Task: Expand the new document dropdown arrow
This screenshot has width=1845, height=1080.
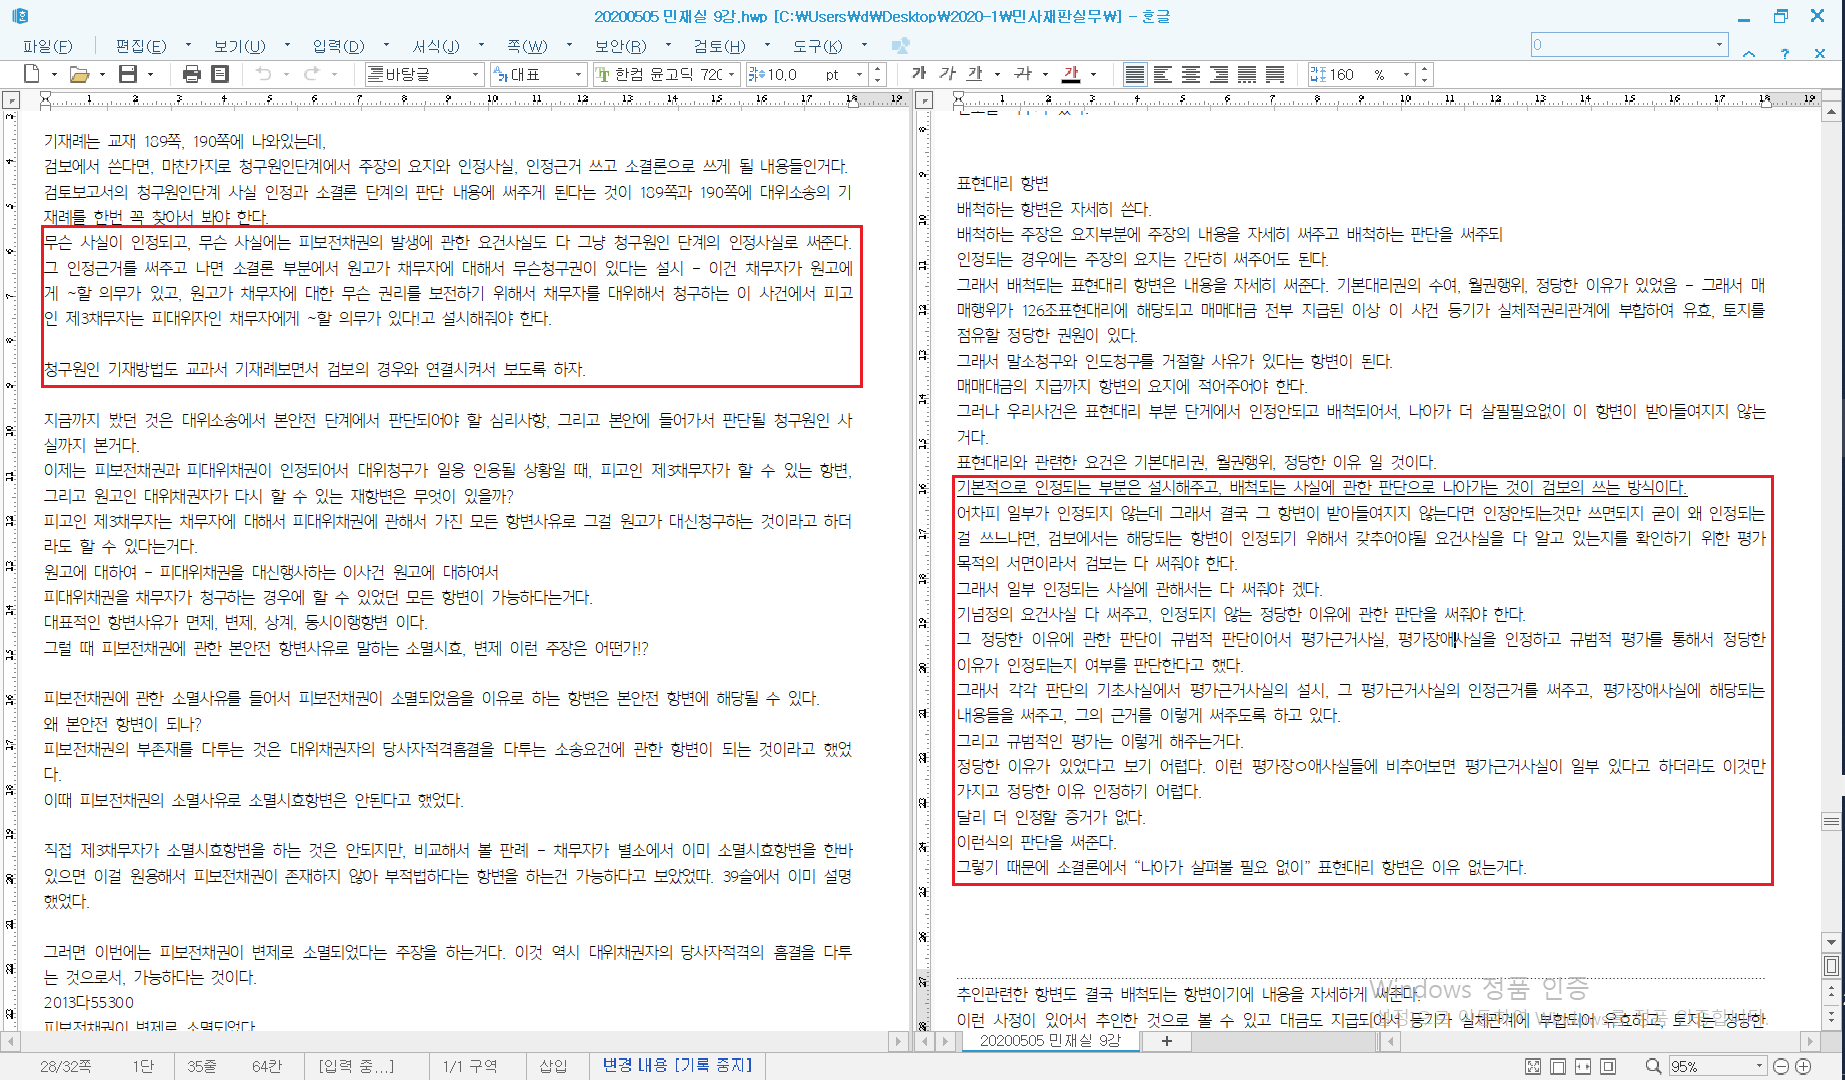Action: point(52,74)
